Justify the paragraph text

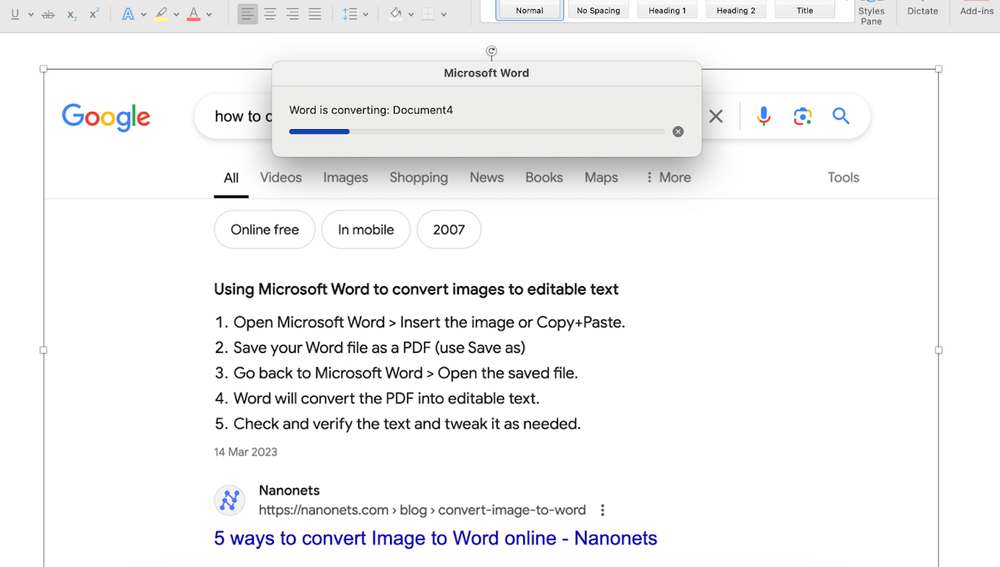315,14
